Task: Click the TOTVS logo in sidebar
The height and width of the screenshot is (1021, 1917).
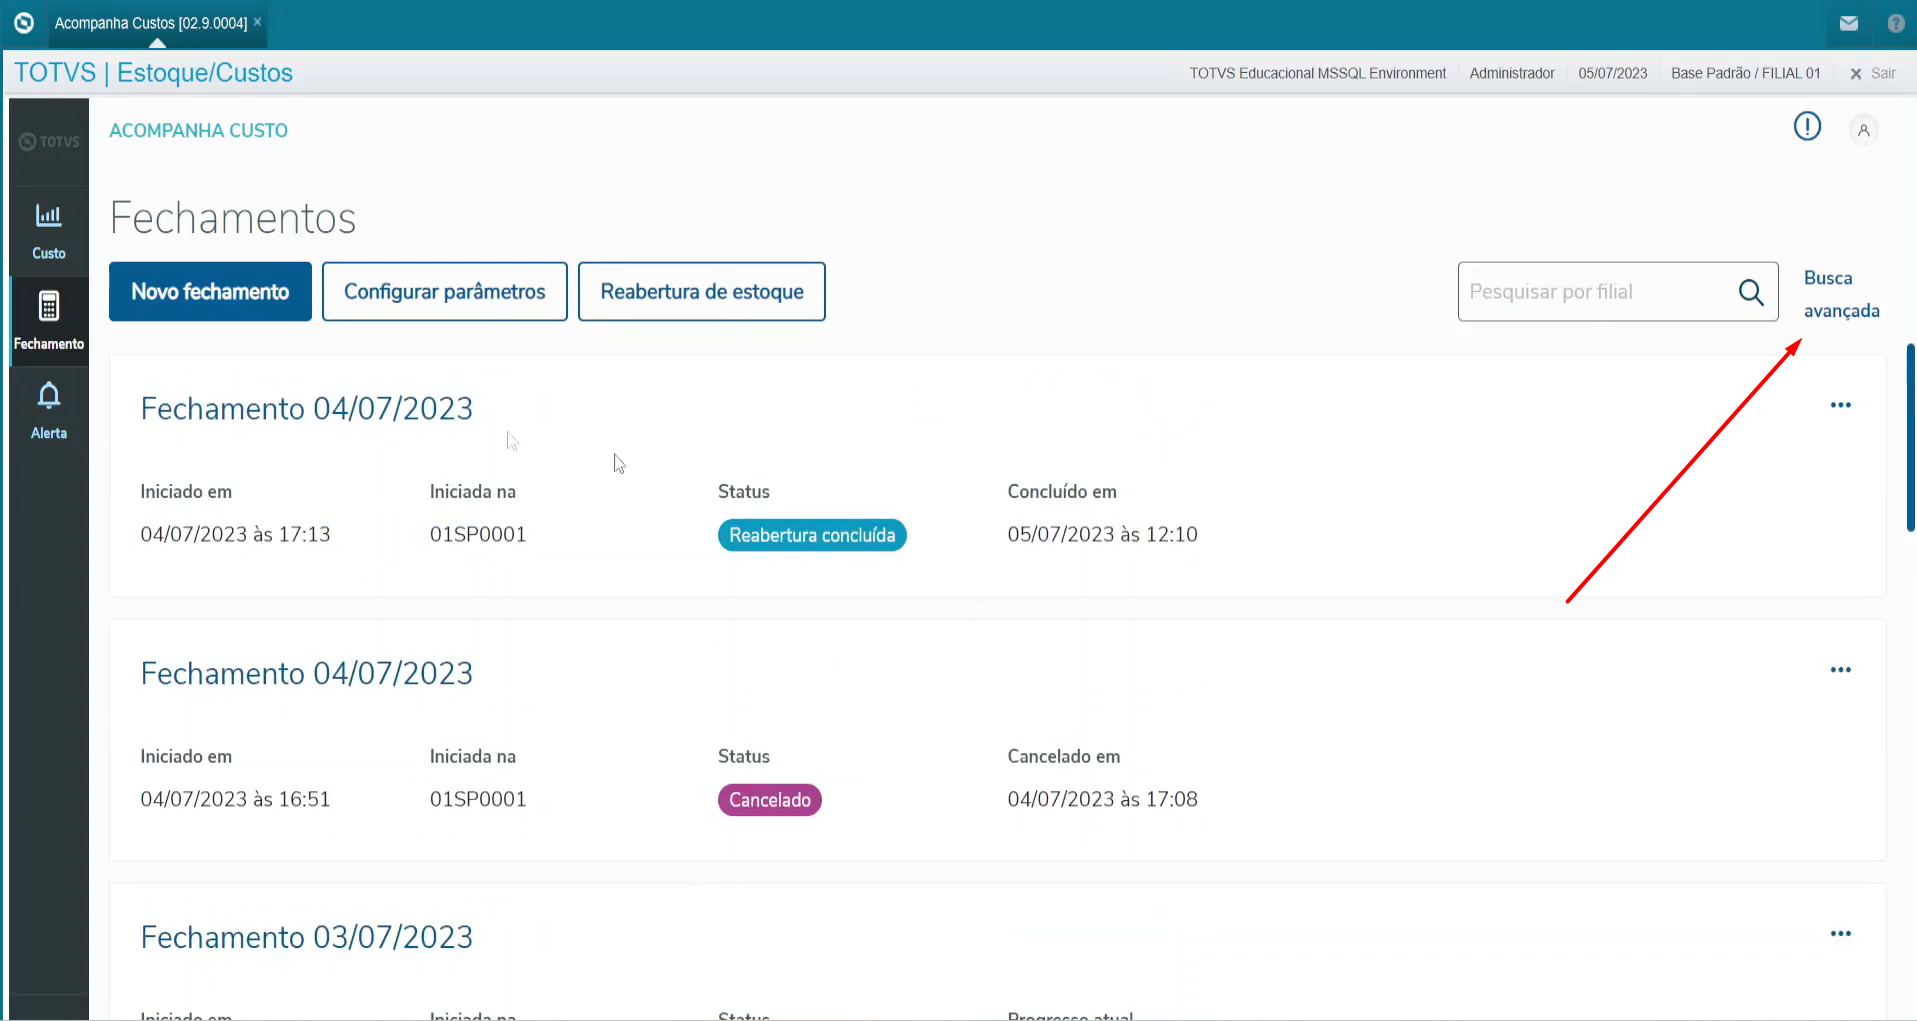Action: (x=49, y=142)
